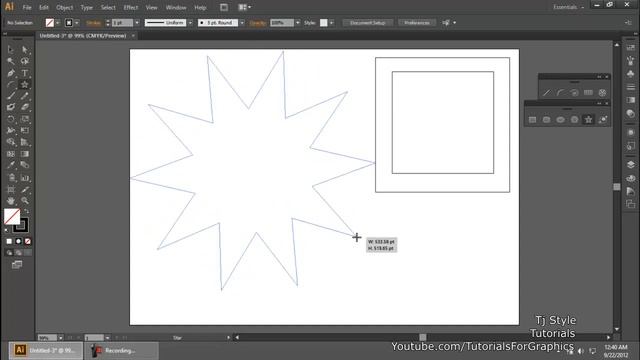Select the Magic Wand tool

pyautogui.click(x=11, y=61)
